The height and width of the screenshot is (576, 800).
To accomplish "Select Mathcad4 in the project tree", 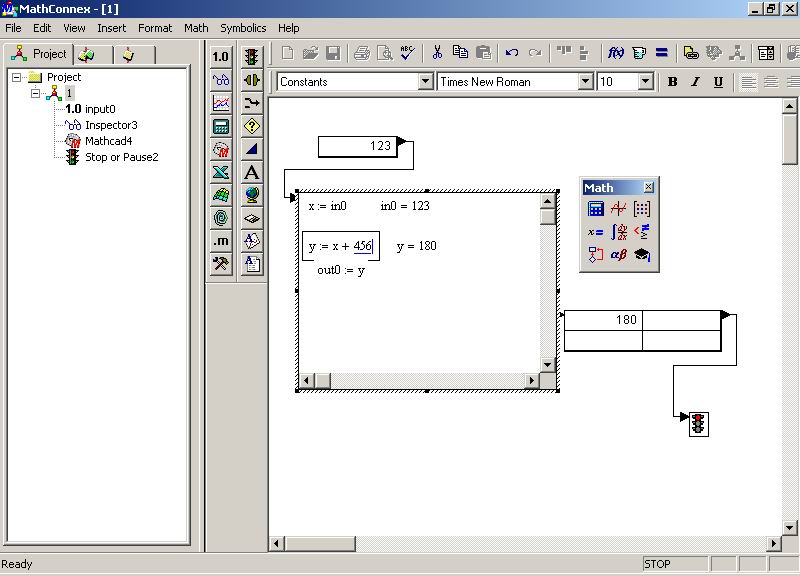I will point(98,141).
